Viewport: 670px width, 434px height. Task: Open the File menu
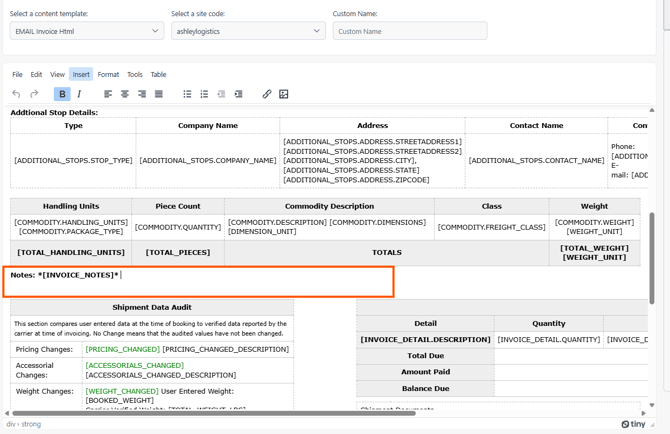pos(17,74)
